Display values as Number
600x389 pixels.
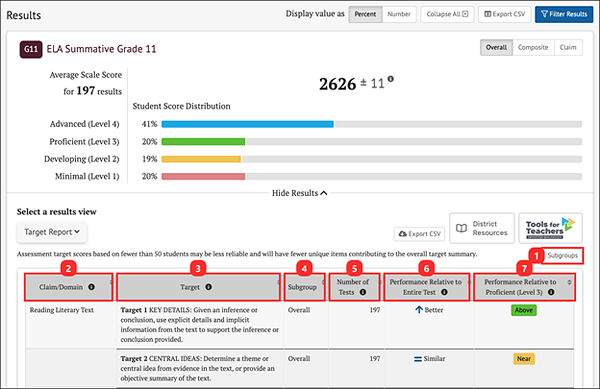[399, 14]
